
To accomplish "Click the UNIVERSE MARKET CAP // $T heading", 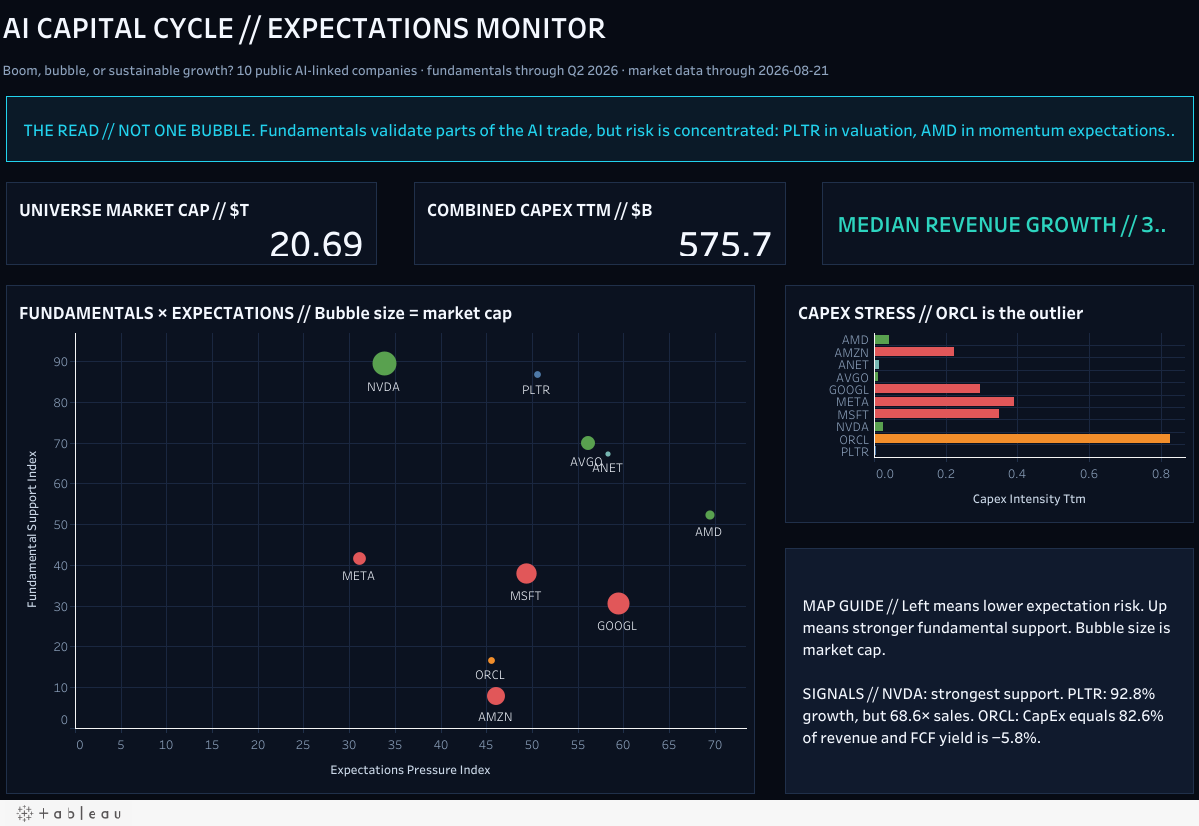I will tap(134, 210).
